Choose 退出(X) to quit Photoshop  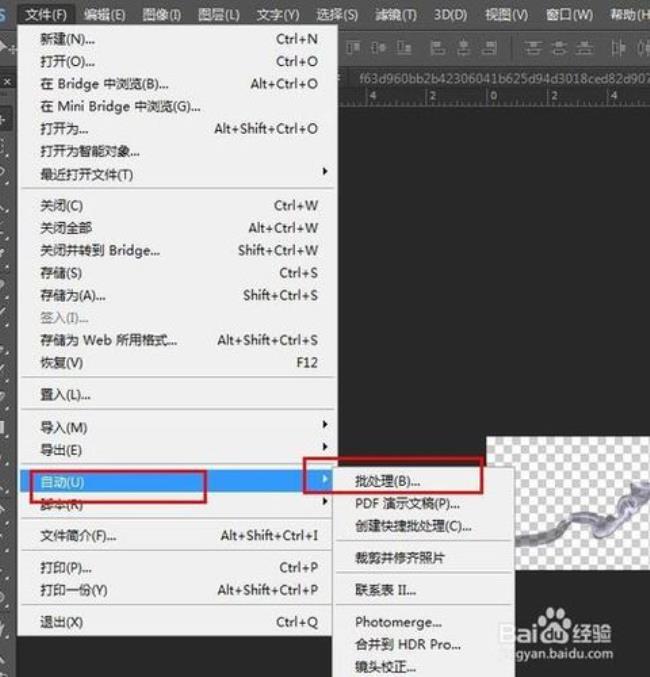click(178, 622)
